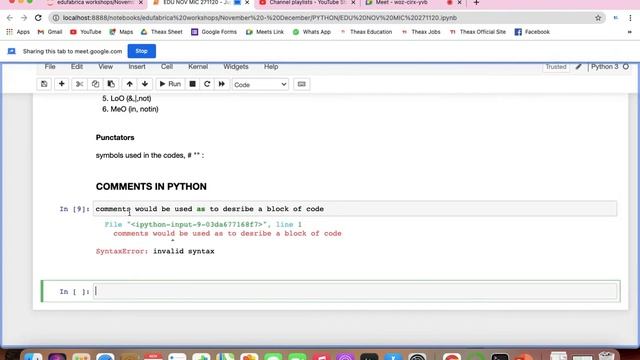Open the Meets Link bookmark
The width and height of the screenshot is (640, 360).
point(264,32)
